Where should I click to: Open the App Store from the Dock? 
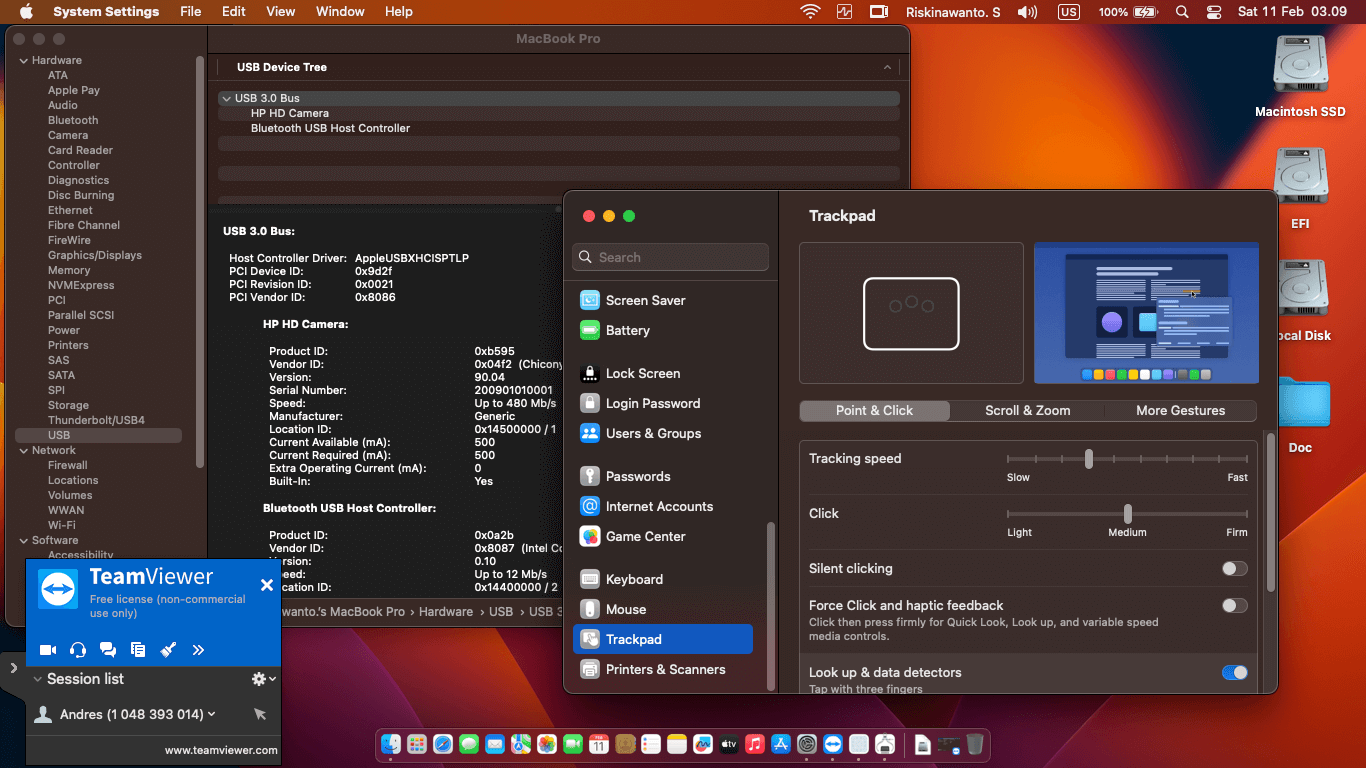(x=781, y=744)
